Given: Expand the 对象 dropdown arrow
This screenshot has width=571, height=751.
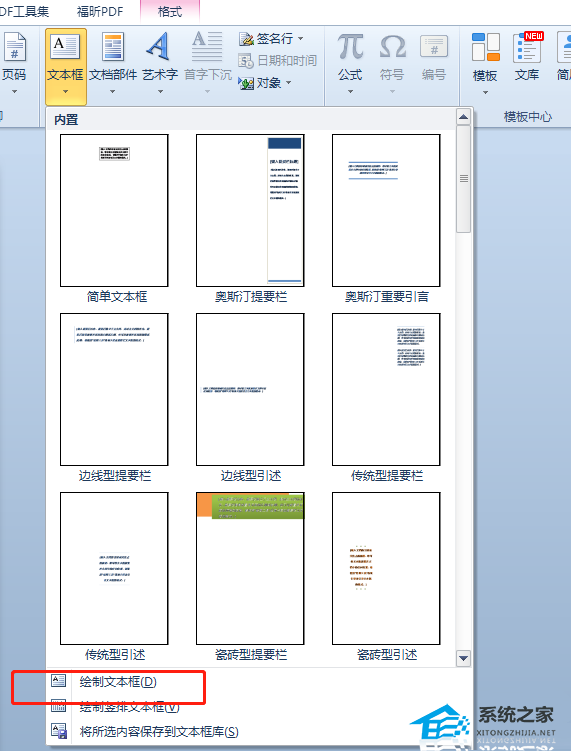Looking at the screenshot, I should (288, 83).
